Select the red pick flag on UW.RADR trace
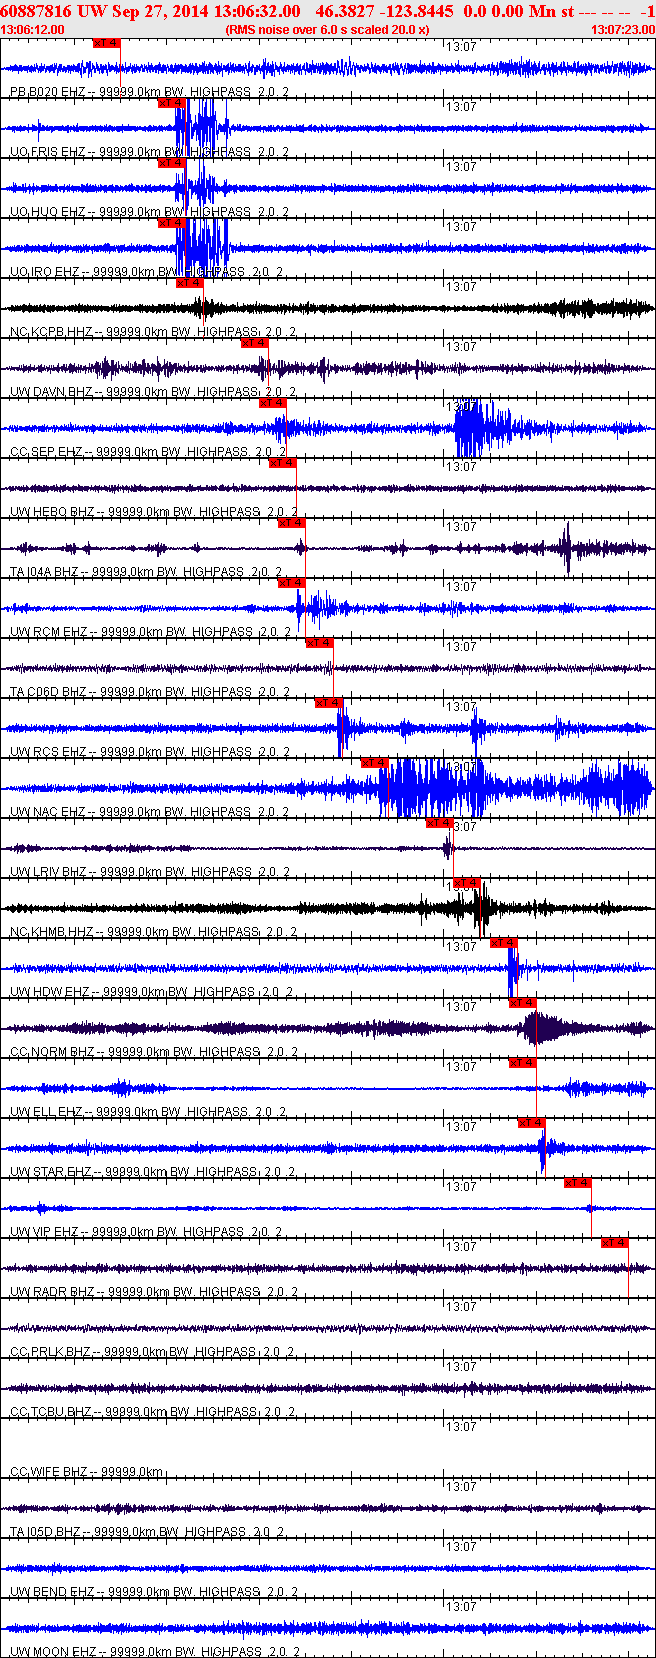 tap(614, 1243)
